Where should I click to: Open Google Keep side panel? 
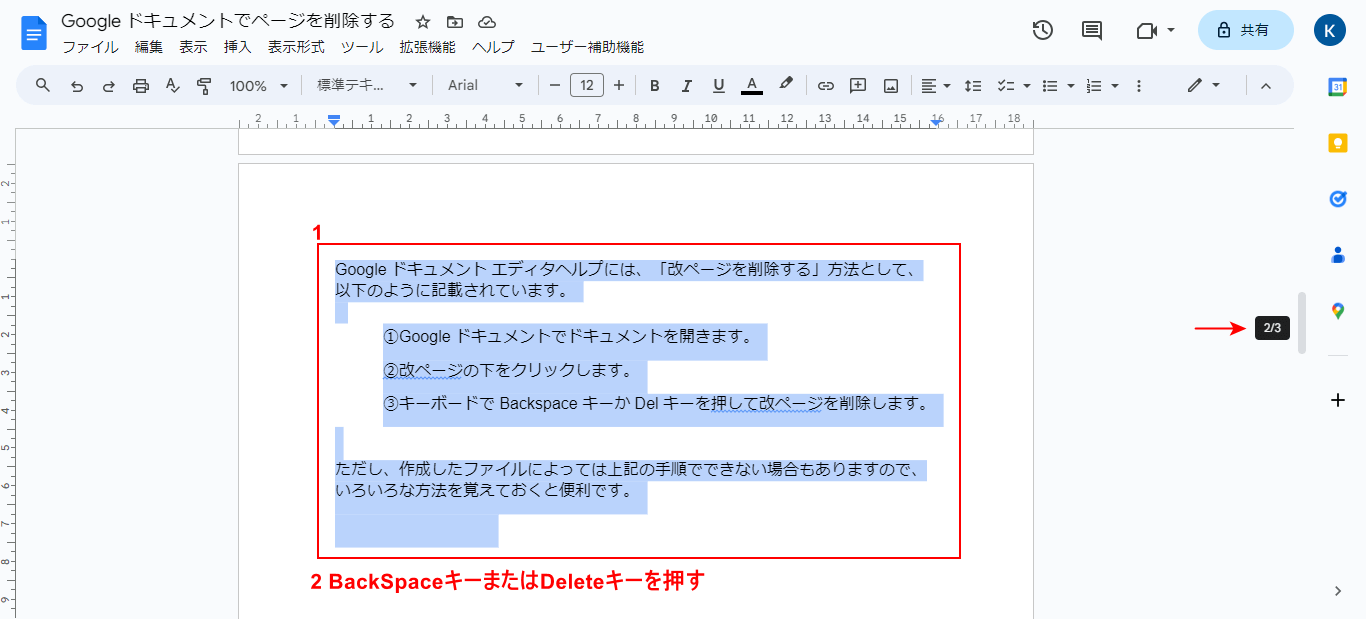[x=1338, y=143]
